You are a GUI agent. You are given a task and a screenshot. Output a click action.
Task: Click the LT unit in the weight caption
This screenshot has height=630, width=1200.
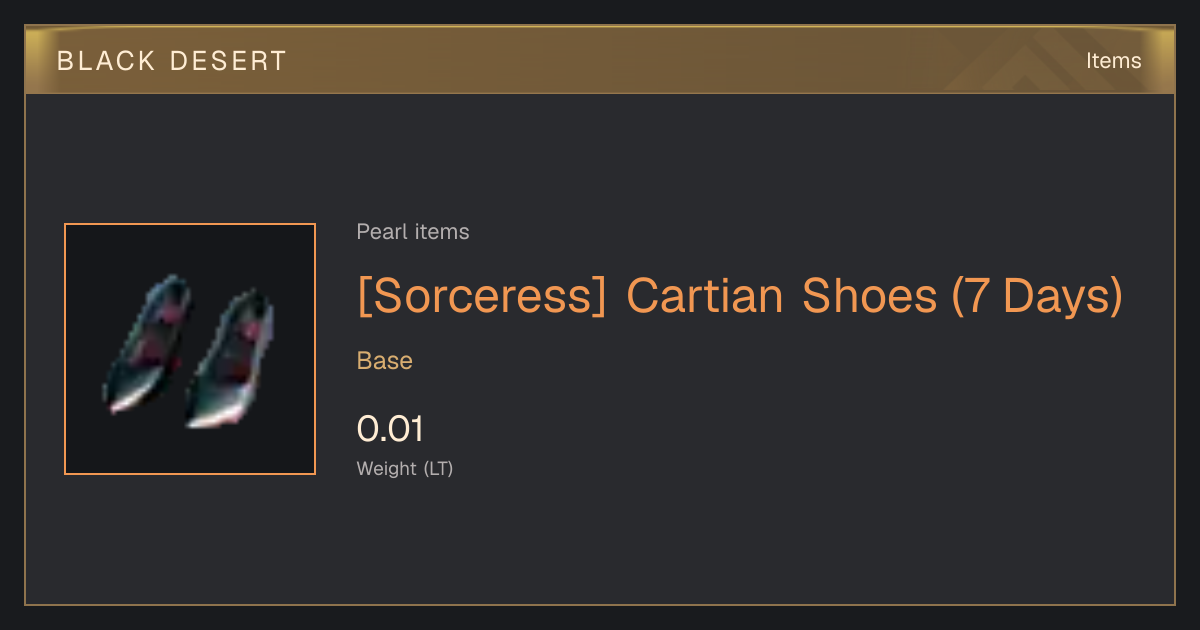pyautogui.click(x=439, y=468)
